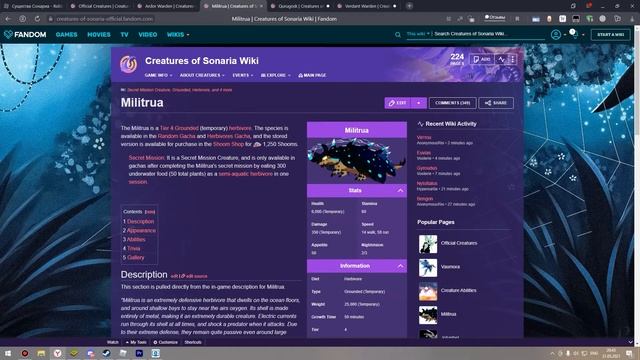Switch to the Official Creatures browser tab
640x360 pixels.
[x=100, y=6]
